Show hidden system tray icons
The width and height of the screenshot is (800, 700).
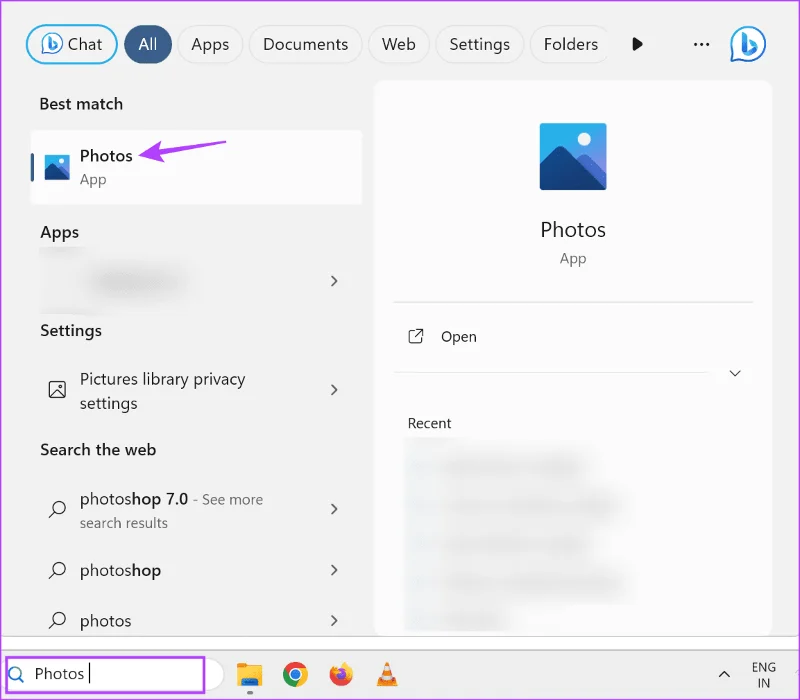tap(724, 674)
